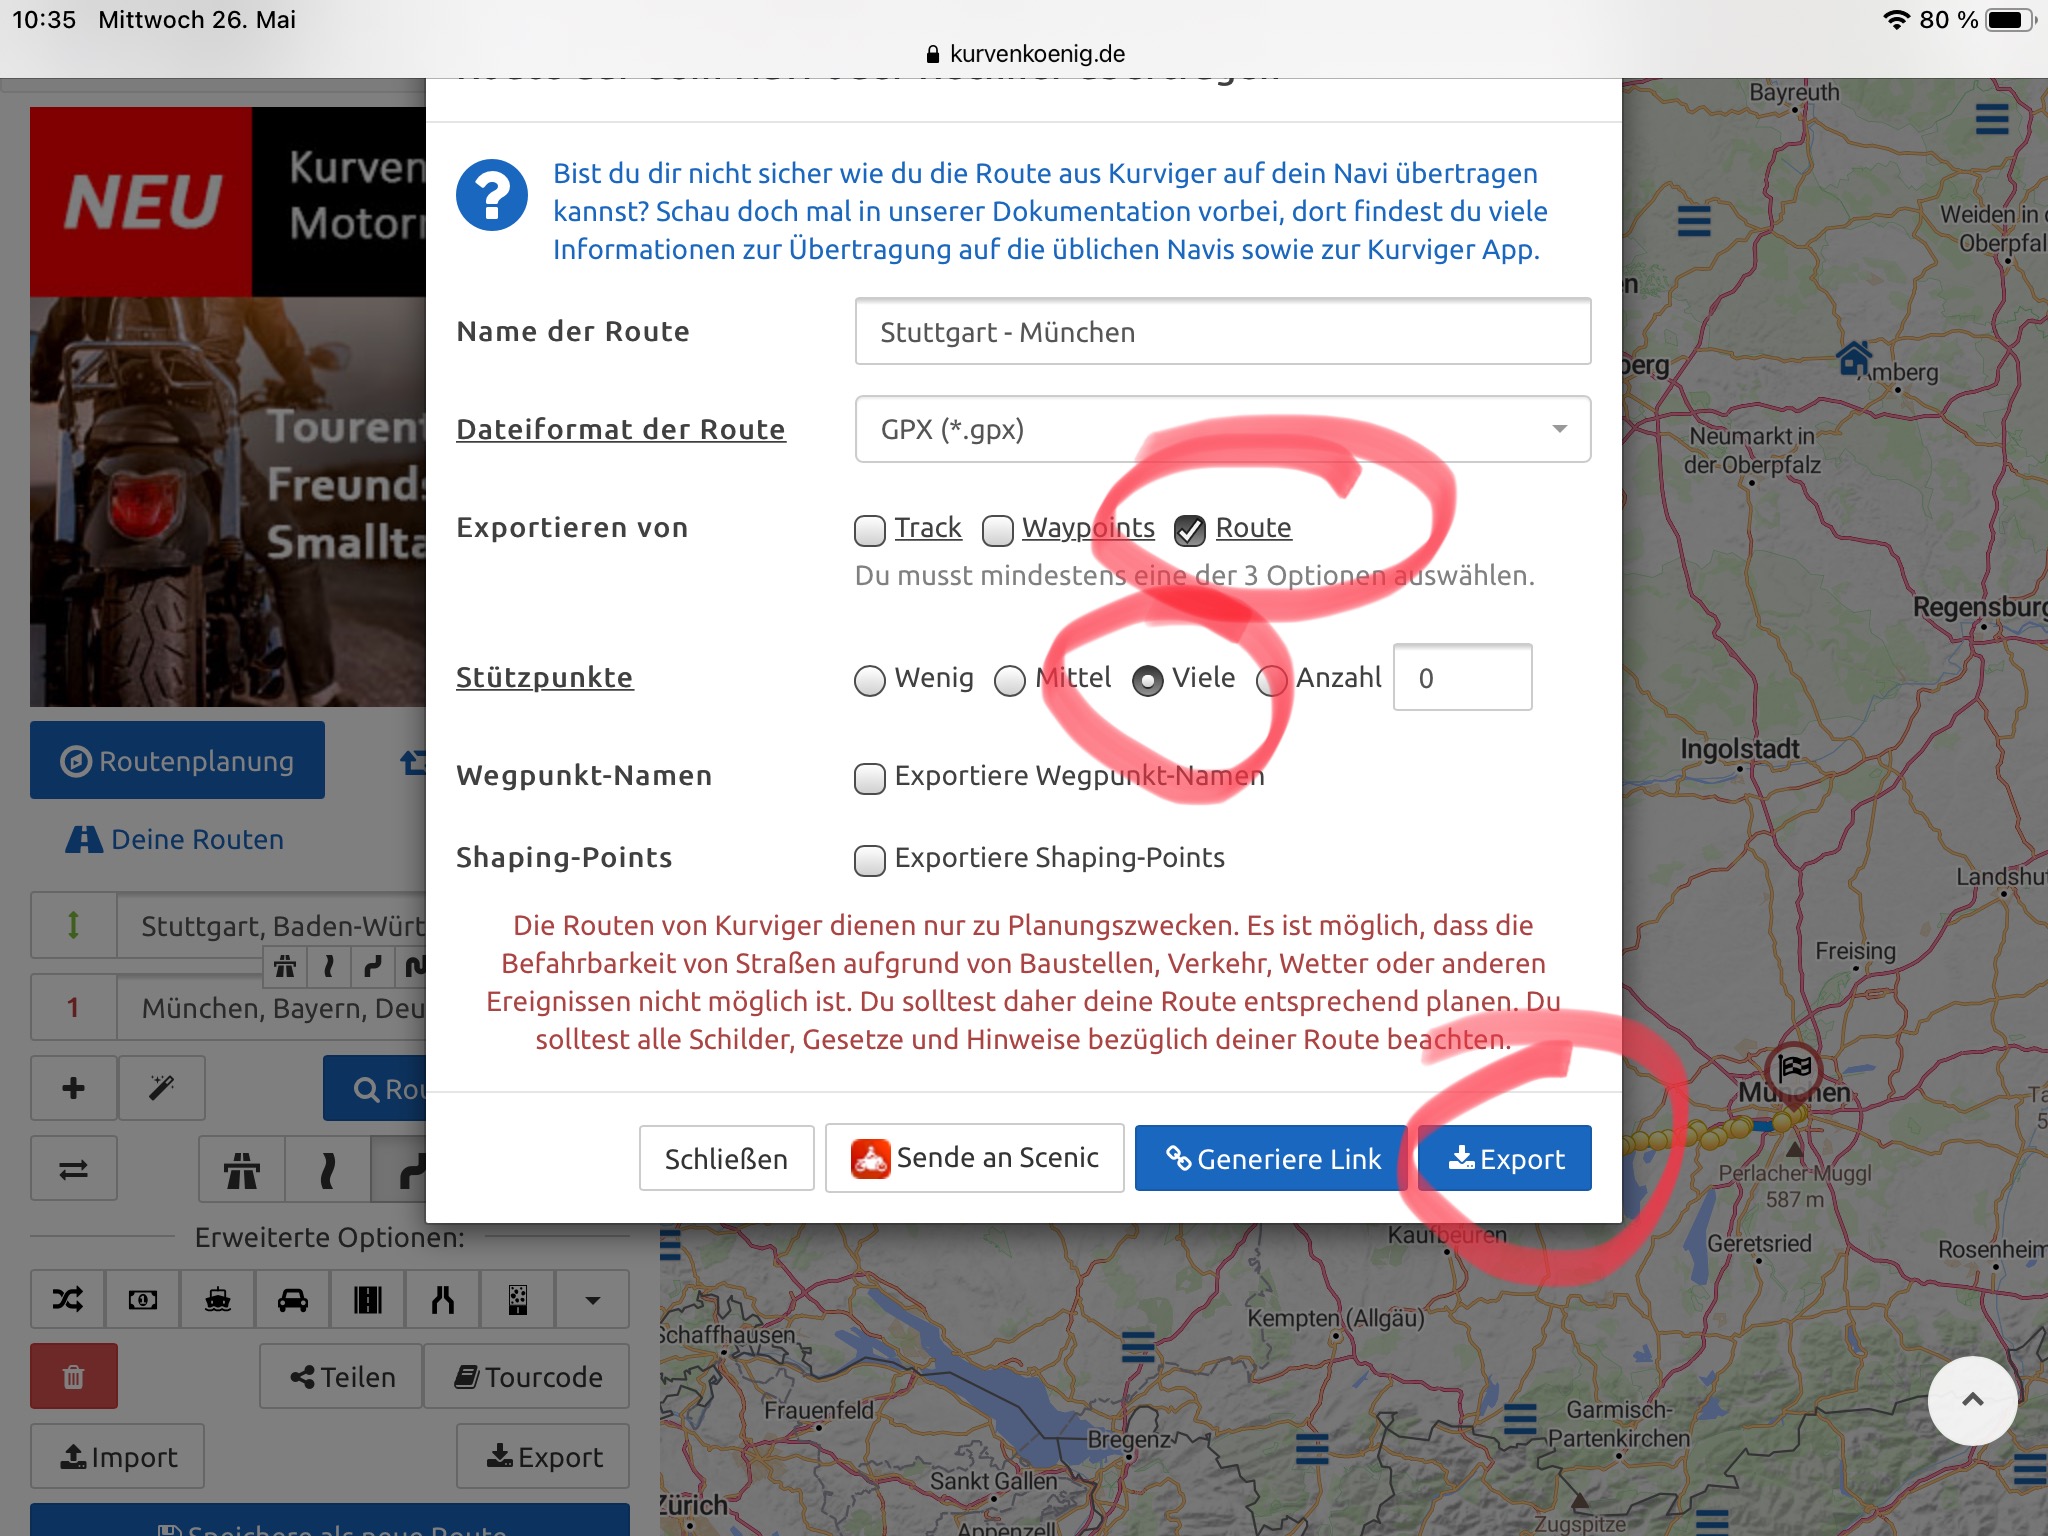Toggle the multi-lane road icon
The image size is (2048, 1536).
(368, 1299)
